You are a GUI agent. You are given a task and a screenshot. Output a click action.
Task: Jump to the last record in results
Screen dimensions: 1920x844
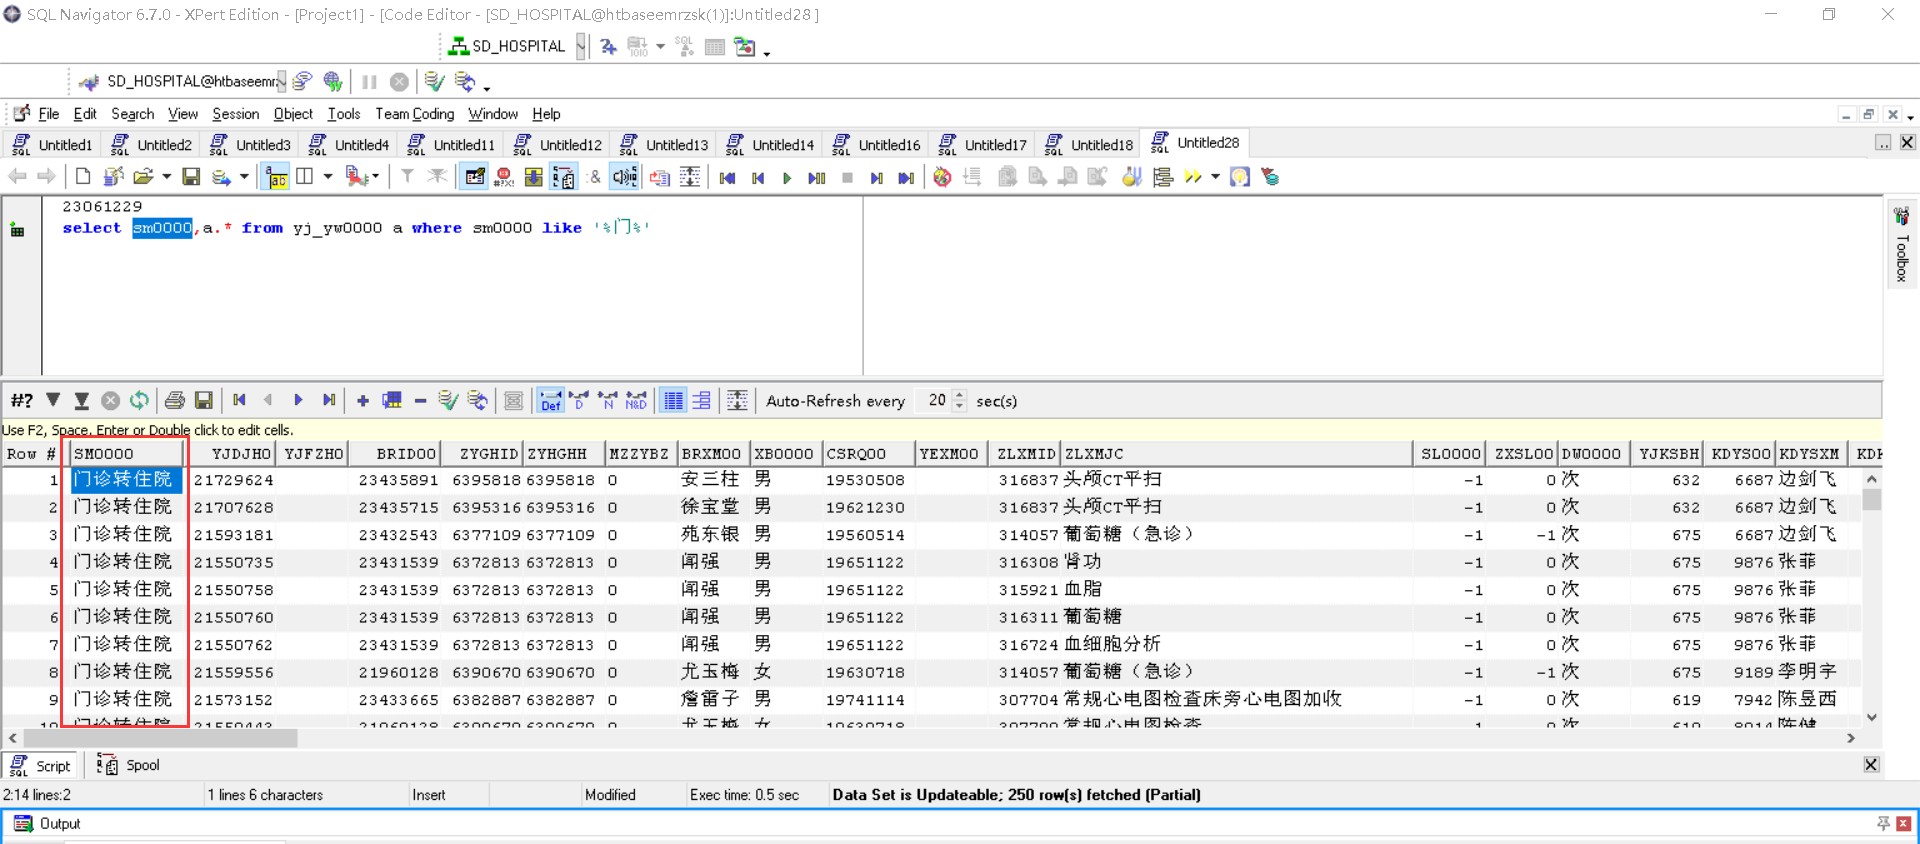(x=329, y=401)
